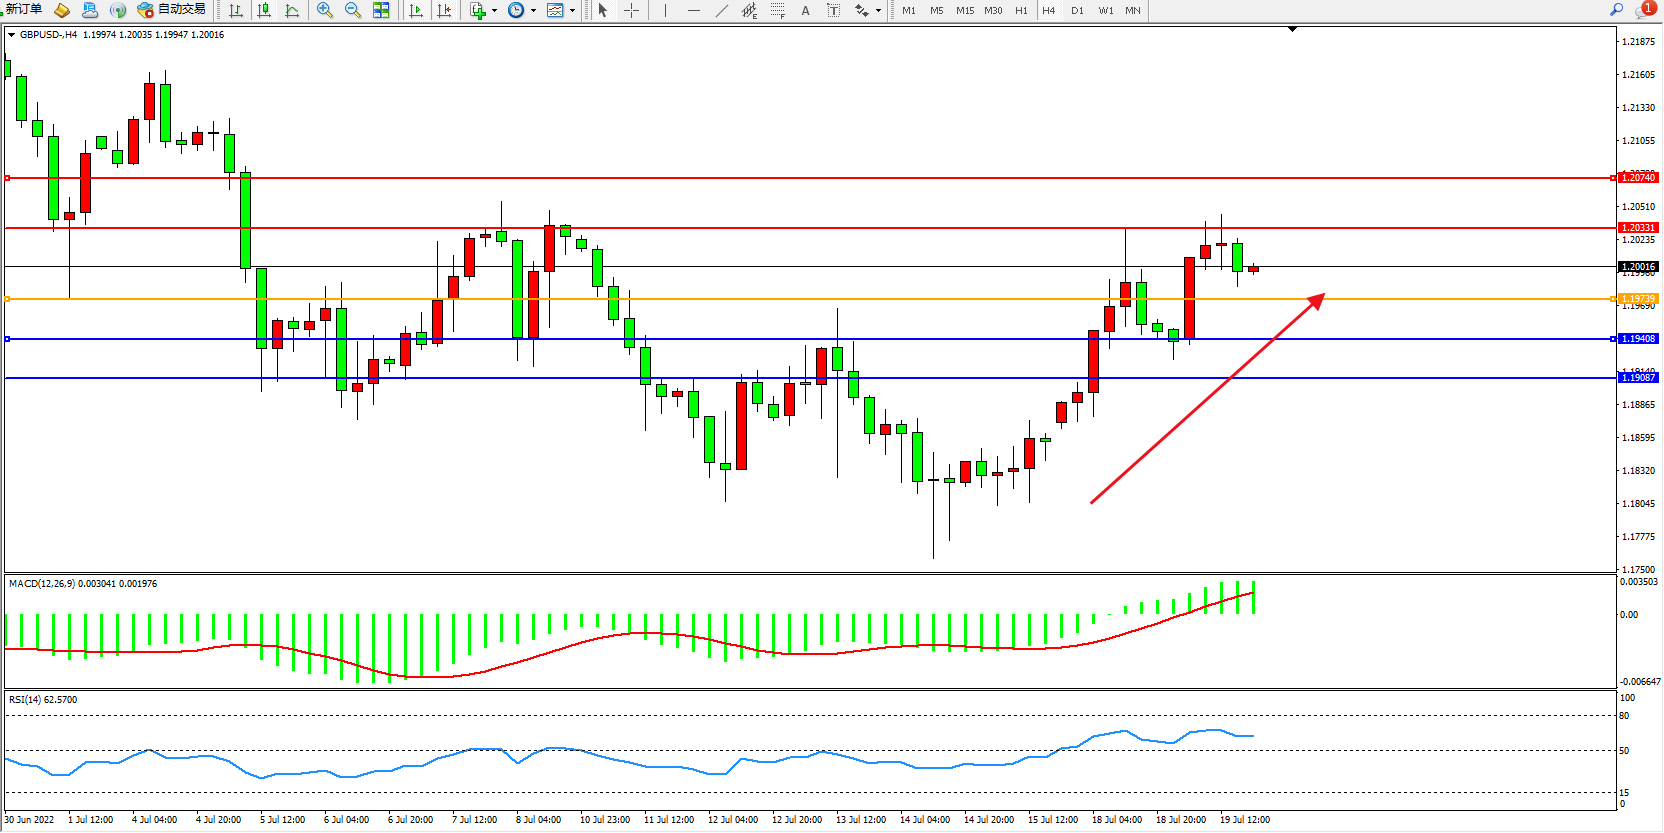Select the horizontal line drawing tool
Image resolution: width=1664 pixels, height=833 pixels.
694,10
